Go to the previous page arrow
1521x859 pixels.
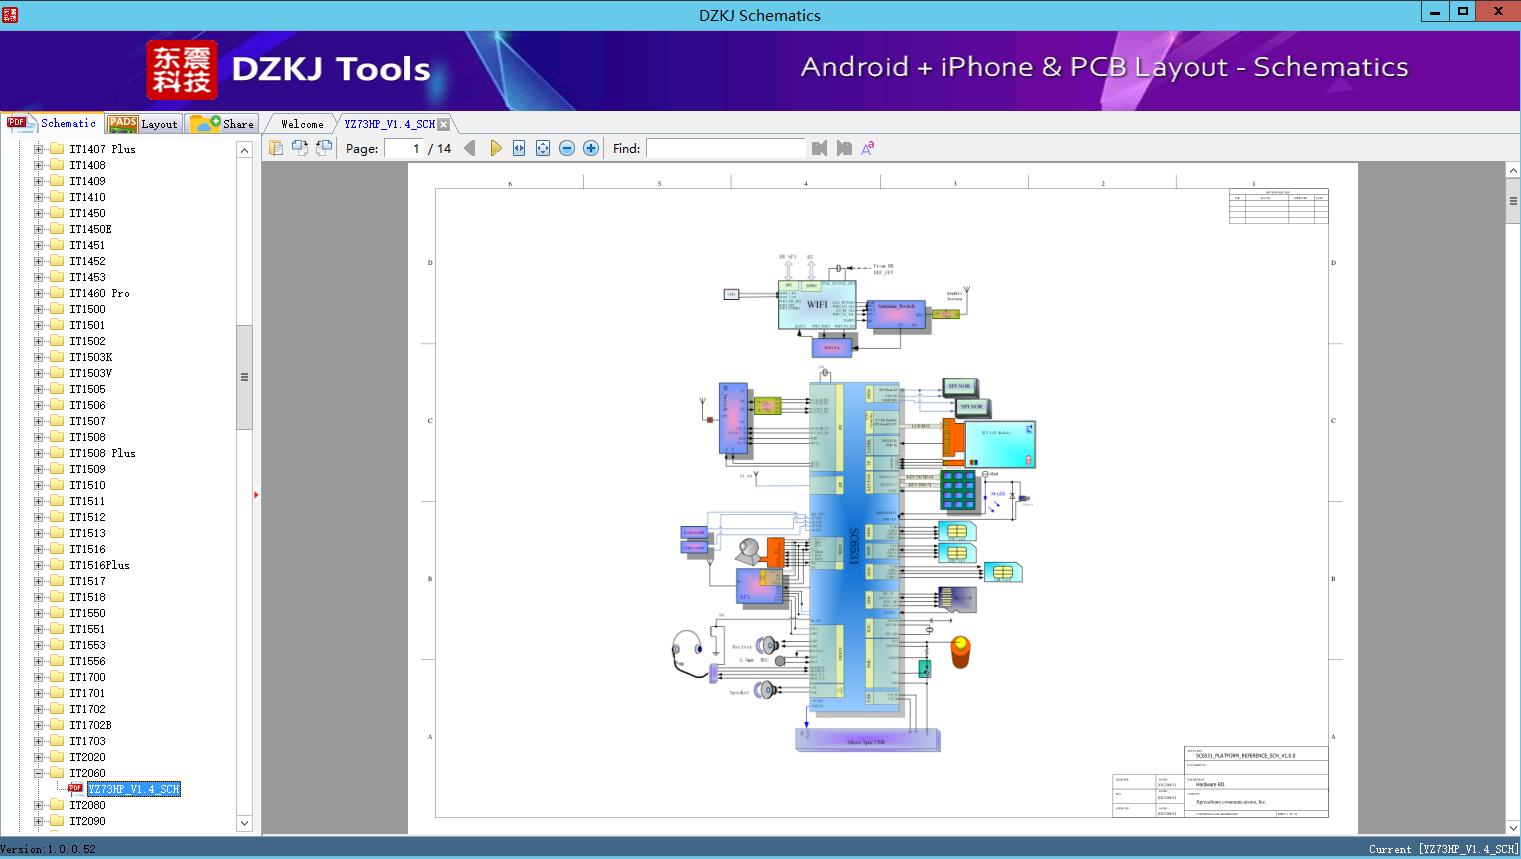(x=470, y=148)
